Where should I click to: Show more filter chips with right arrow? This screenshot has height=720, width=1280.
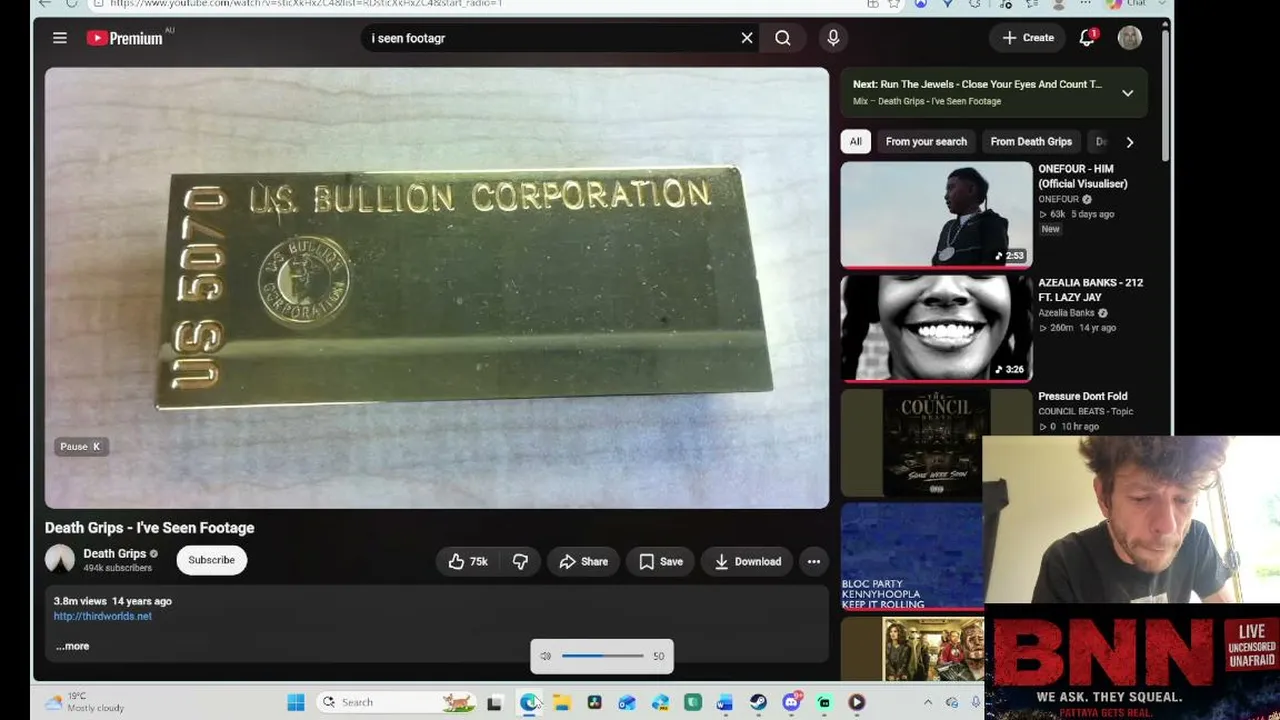tap(1130, 142)
